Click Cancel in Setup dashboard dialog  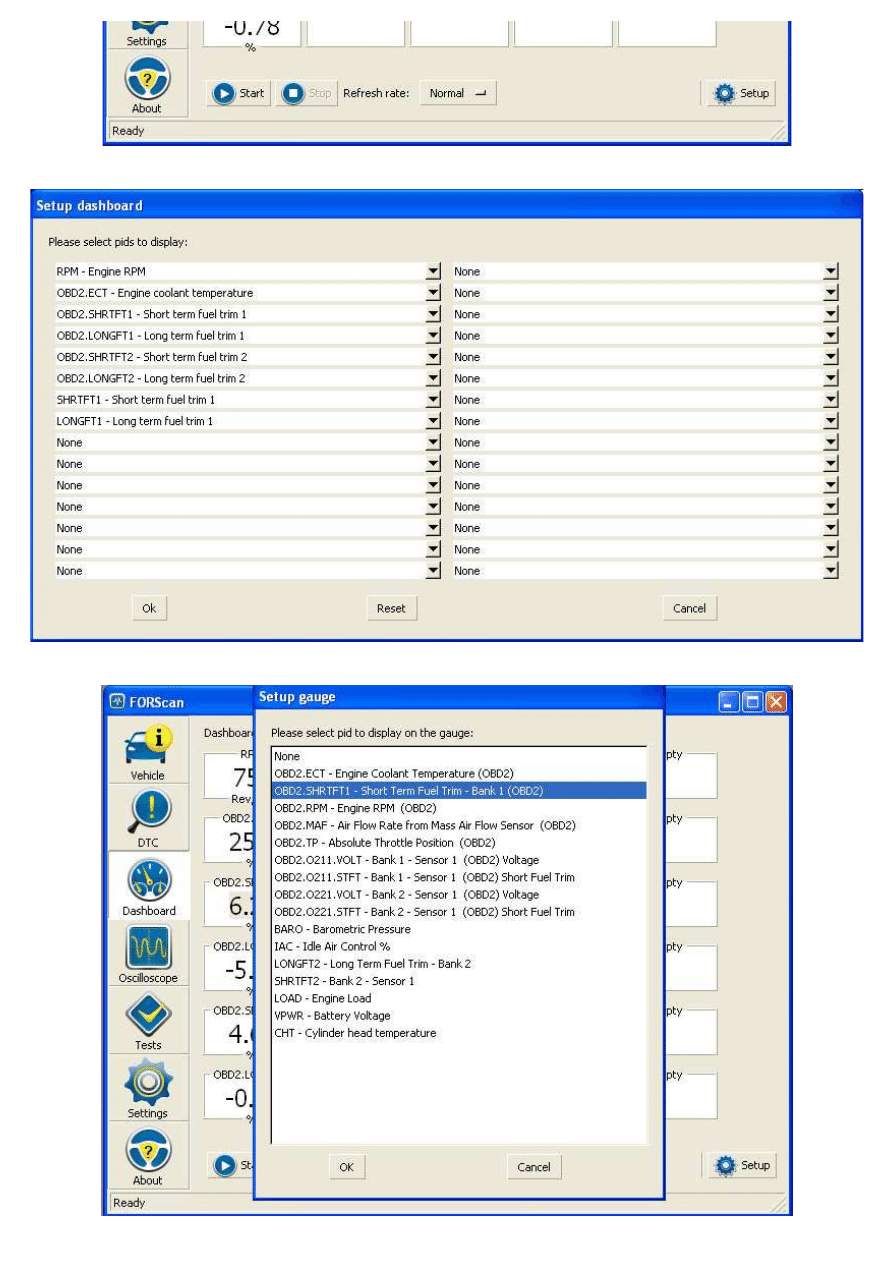pos(689,608)
